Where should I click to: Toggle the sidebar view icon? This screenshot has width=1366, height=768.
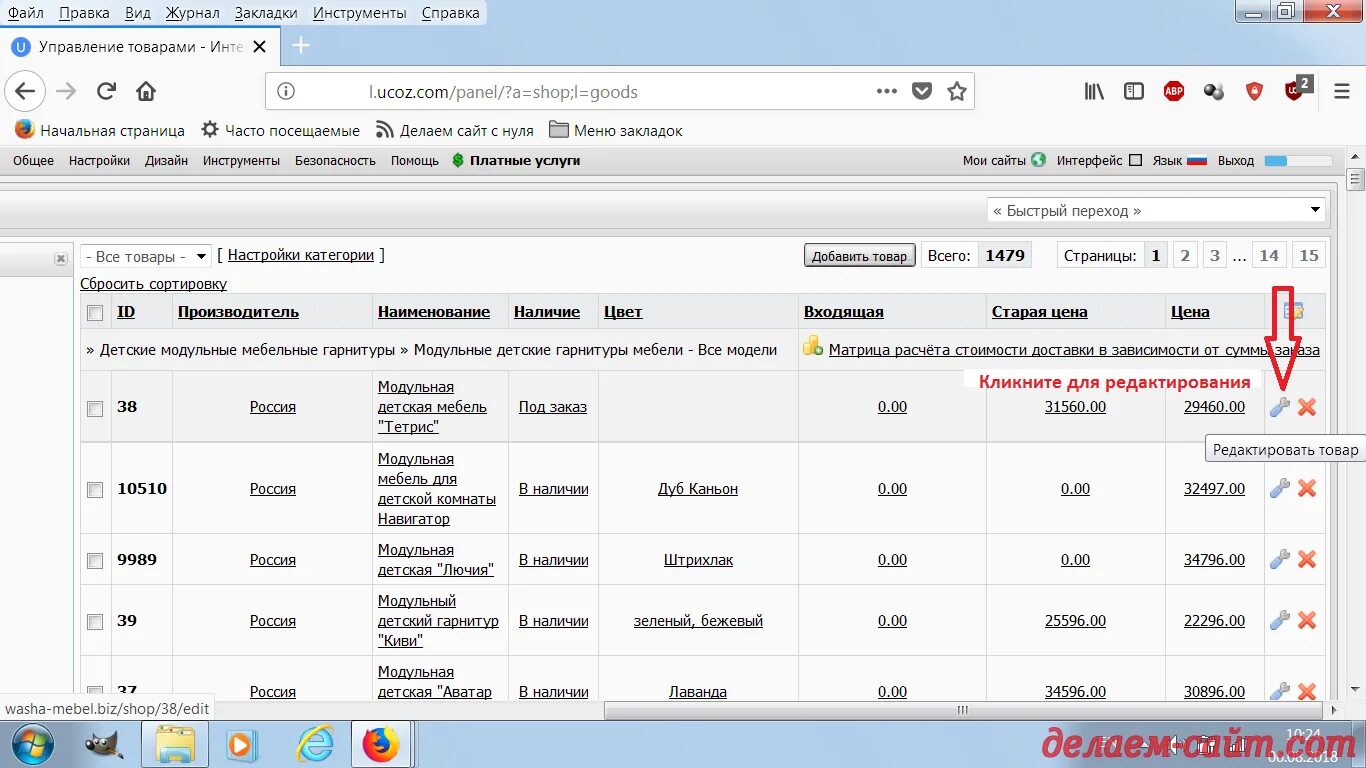pos(1134,92)
